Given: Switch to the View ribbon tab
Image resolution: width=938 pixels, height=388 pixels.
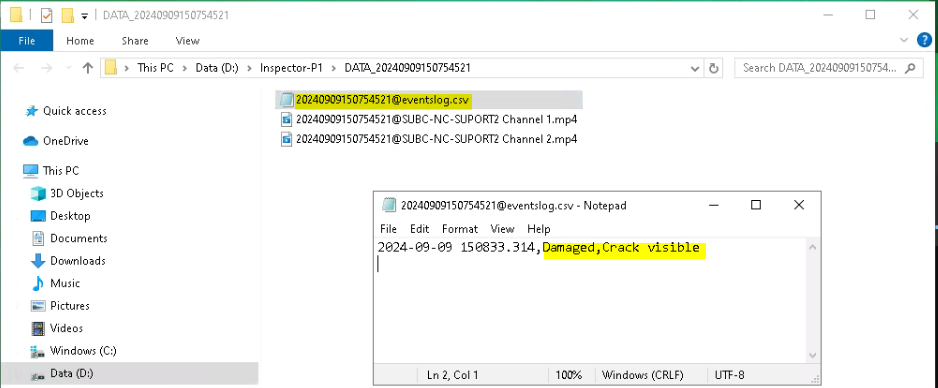Looking at the screenshot, I should click(187, 41).
